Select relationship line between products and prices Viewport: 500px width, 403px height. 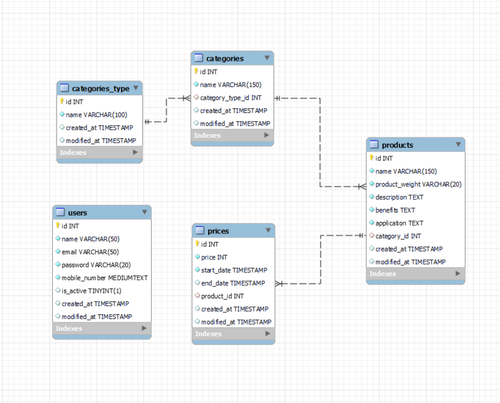coord(320,260)
